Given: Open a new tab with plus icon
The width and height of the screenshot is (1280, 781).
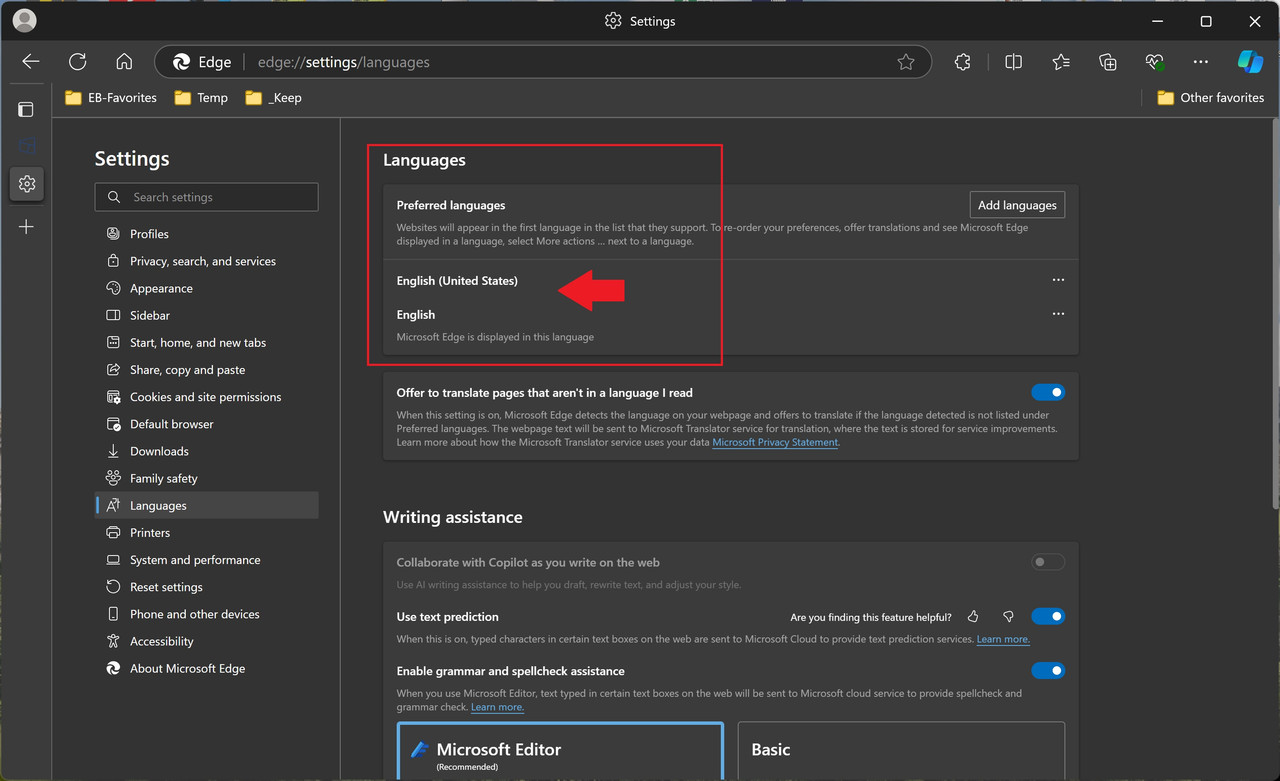Looking at the screenshot, I should click(x=27, y=227).
